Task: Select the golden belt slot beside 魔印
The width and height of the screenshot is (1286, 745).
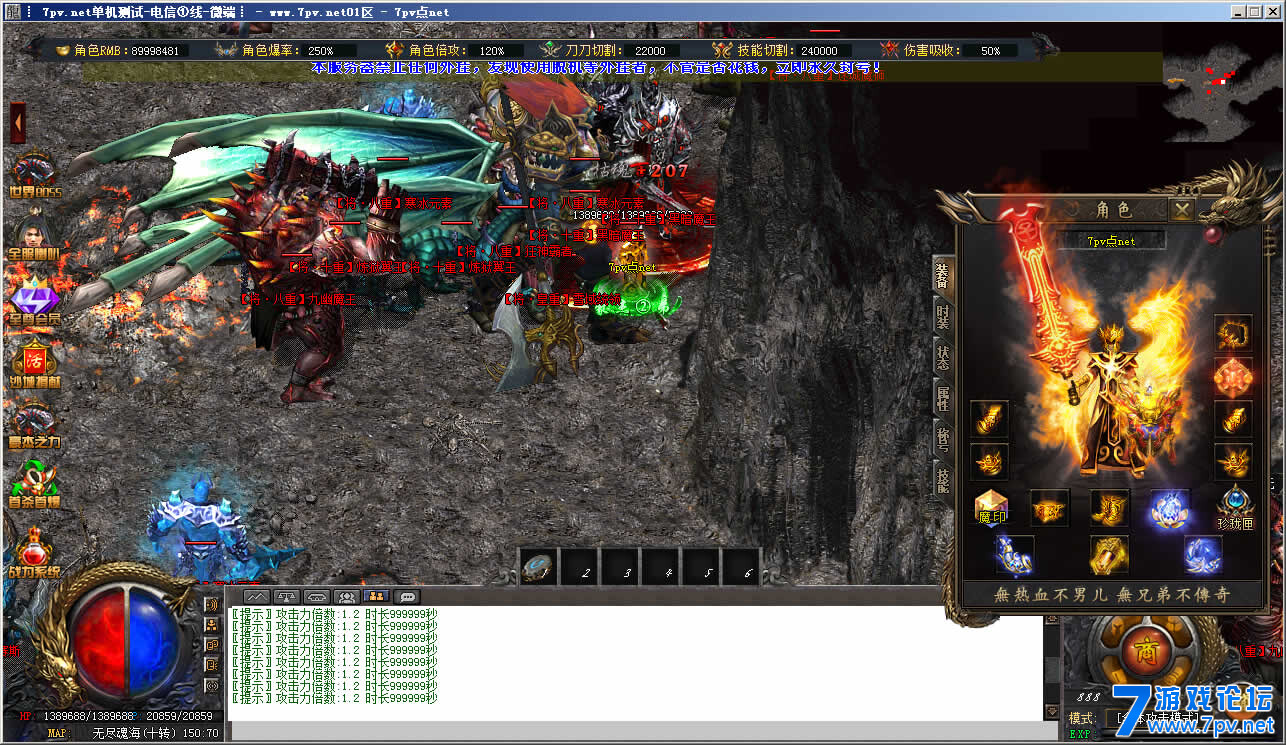Action: click(1049, 508)
